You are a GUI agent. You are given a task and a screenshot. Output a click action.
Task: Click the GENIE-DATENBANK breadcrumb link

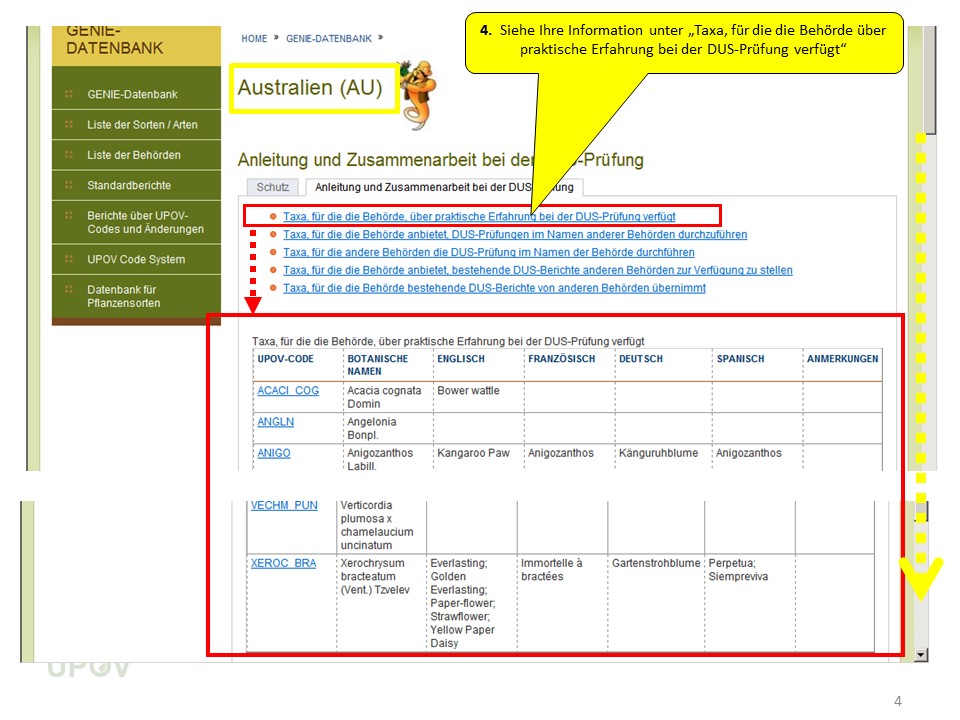(329, 39)
